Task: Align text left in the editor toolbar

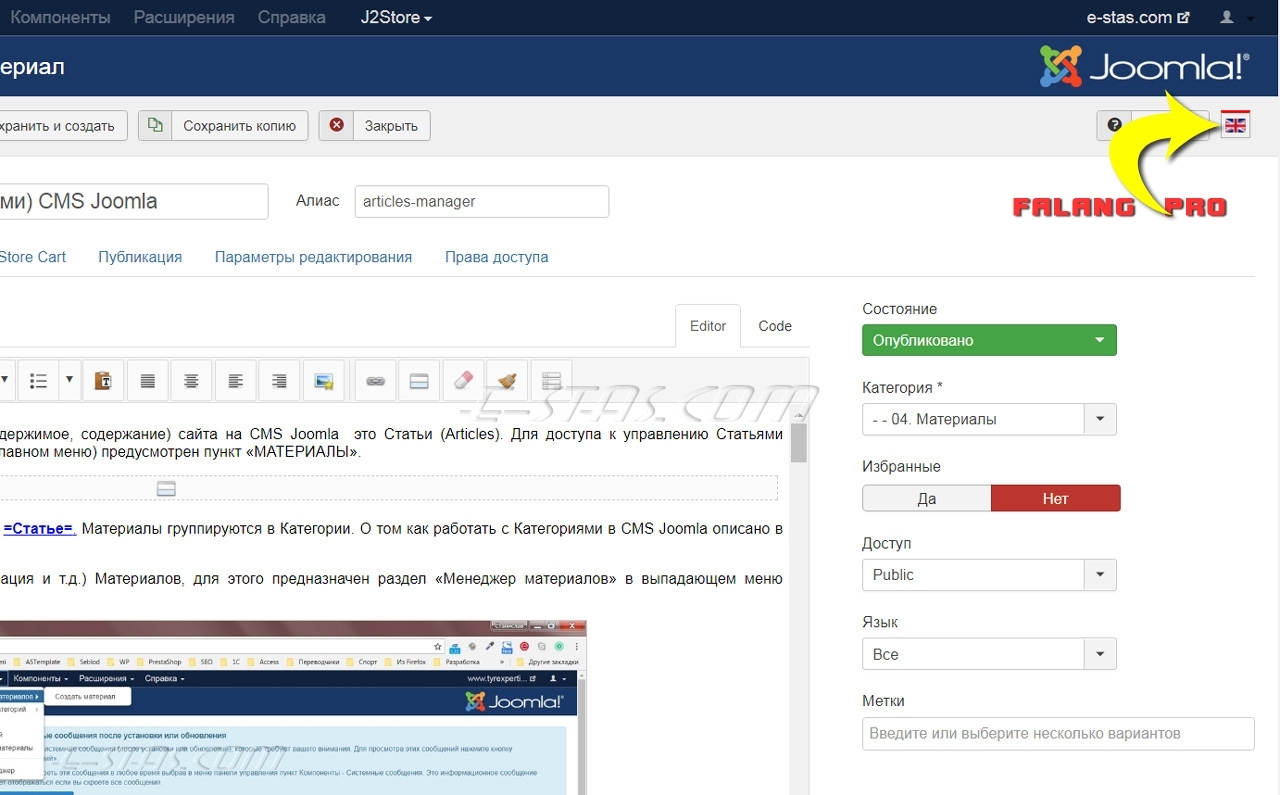Action: pos(235,381)
